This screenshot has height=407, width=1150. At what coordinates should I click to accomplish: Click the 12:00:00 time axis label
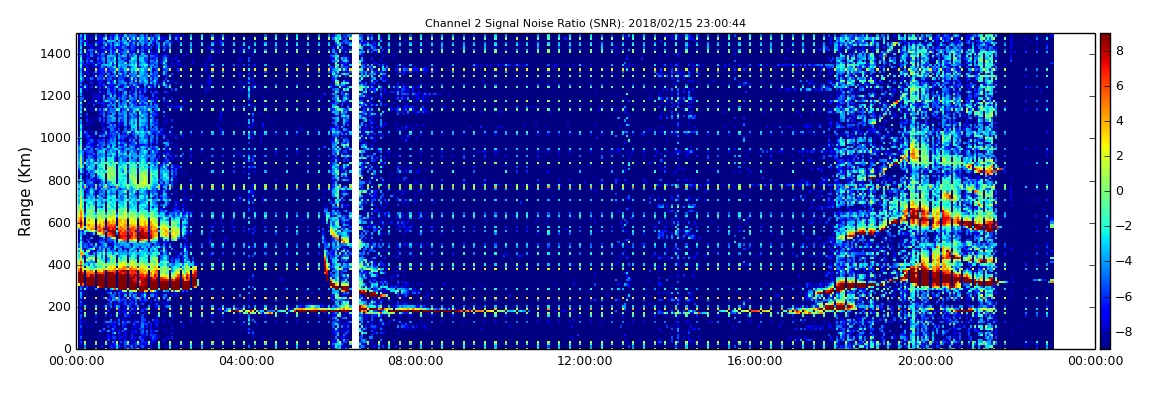pyautogui.click(x=585, y=361)
